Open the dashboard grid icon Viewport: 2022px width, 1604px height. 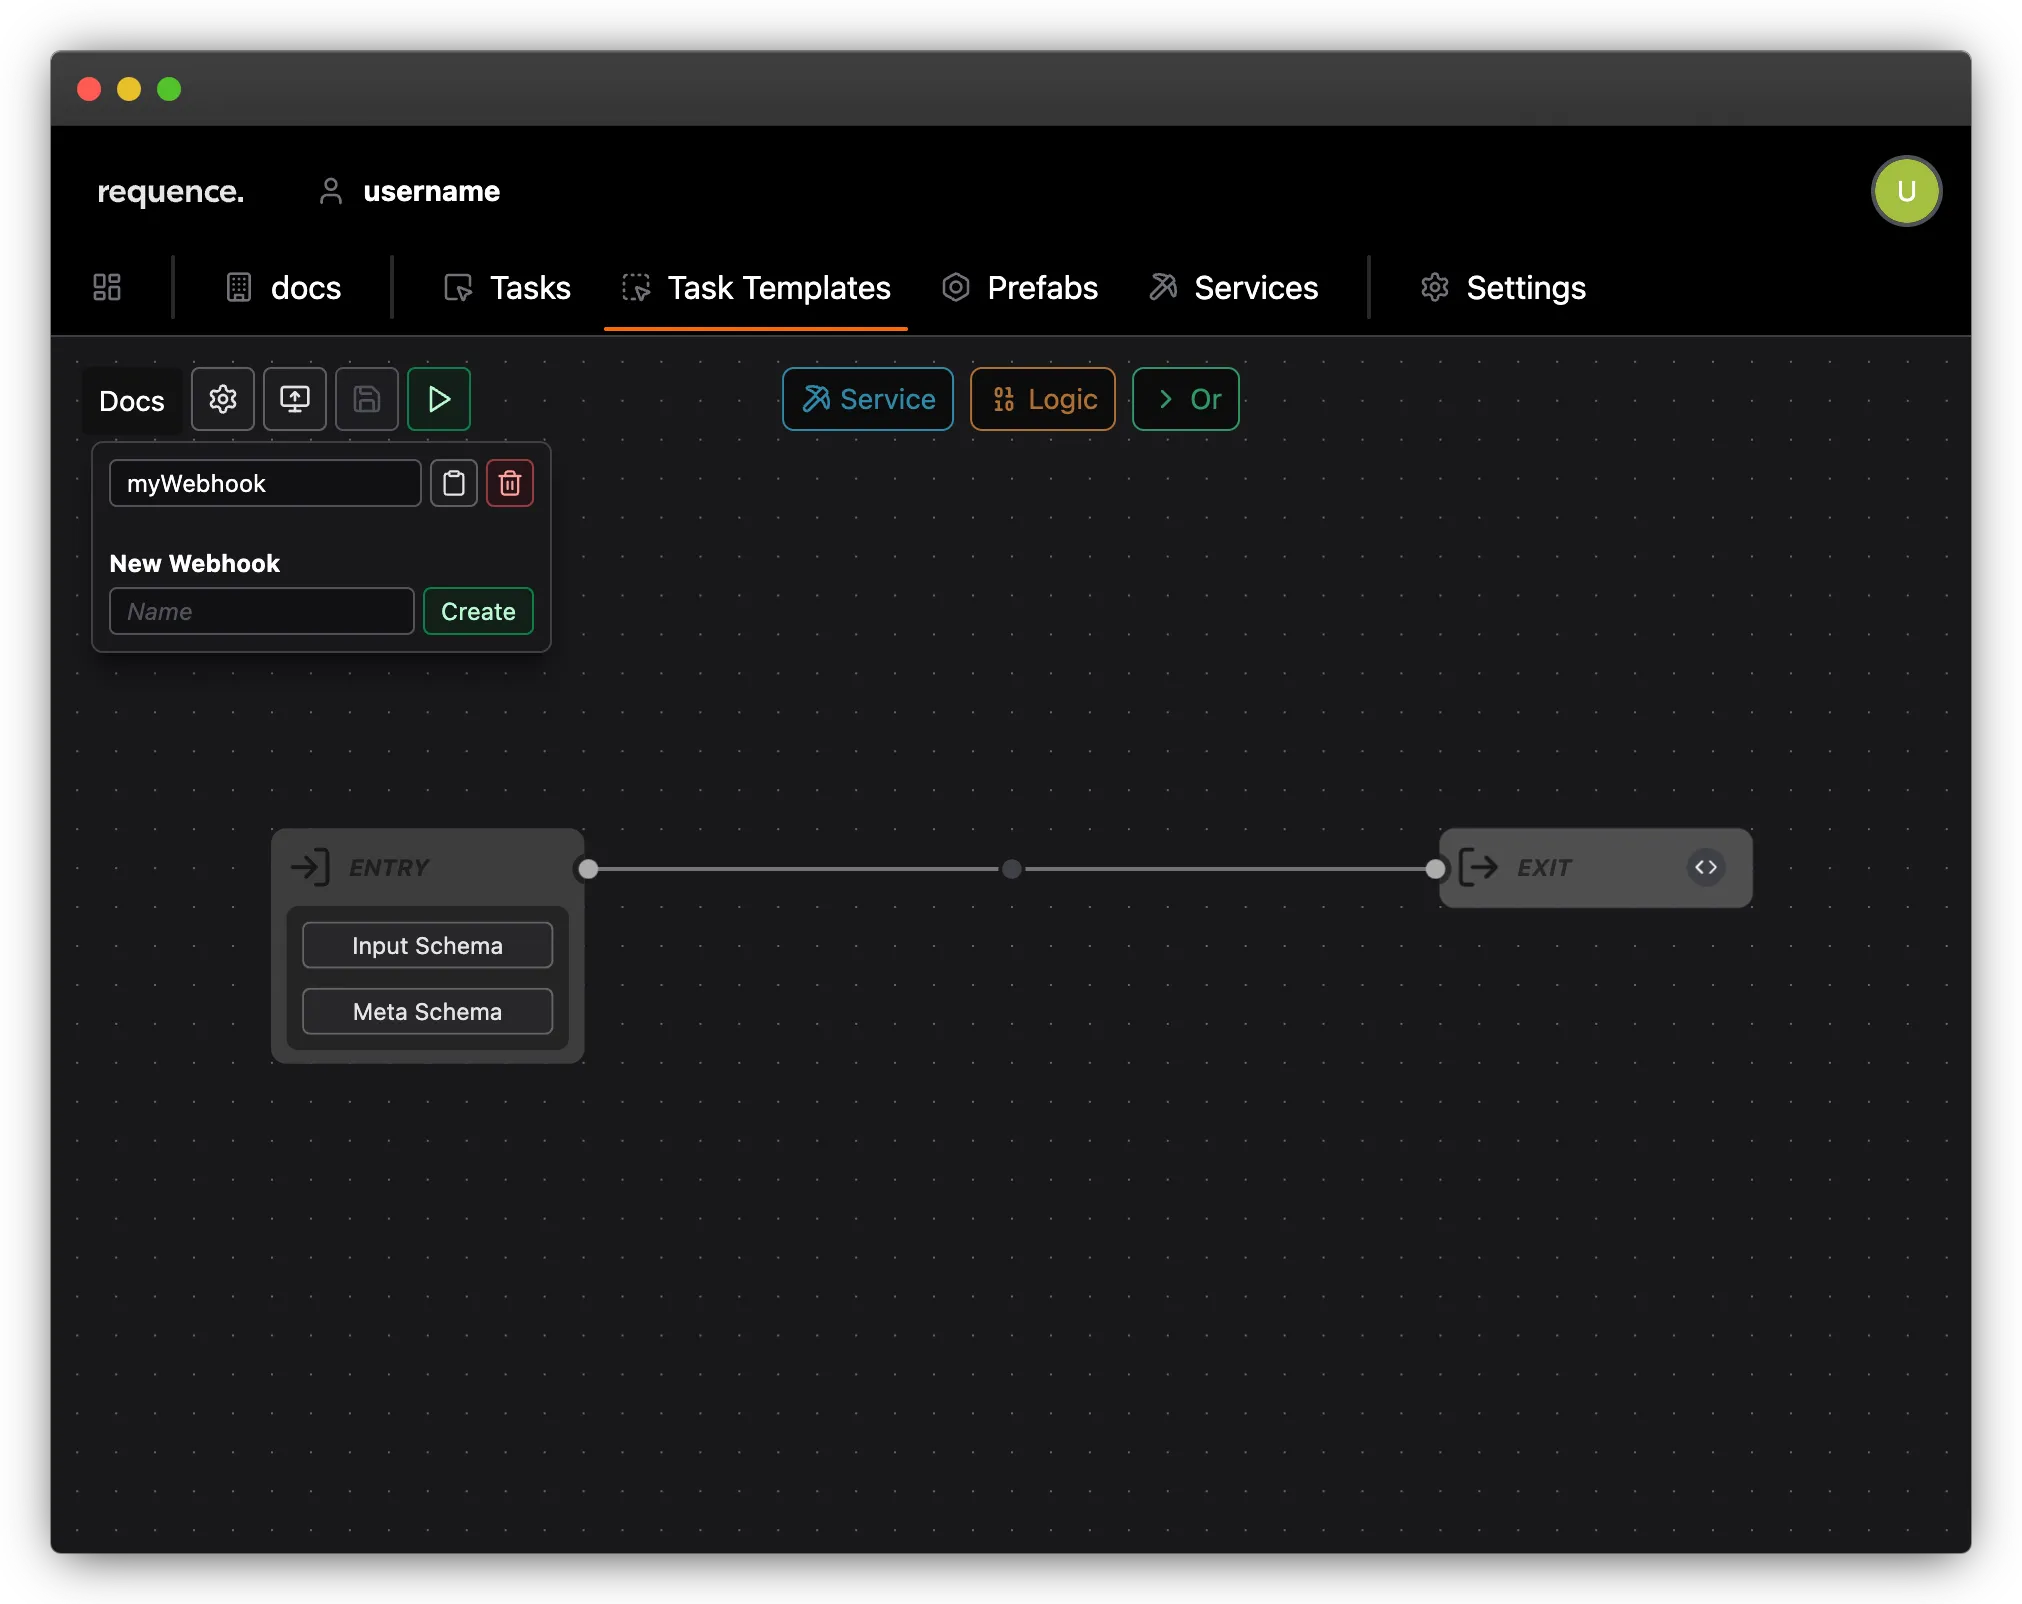(x=107, y=288)
